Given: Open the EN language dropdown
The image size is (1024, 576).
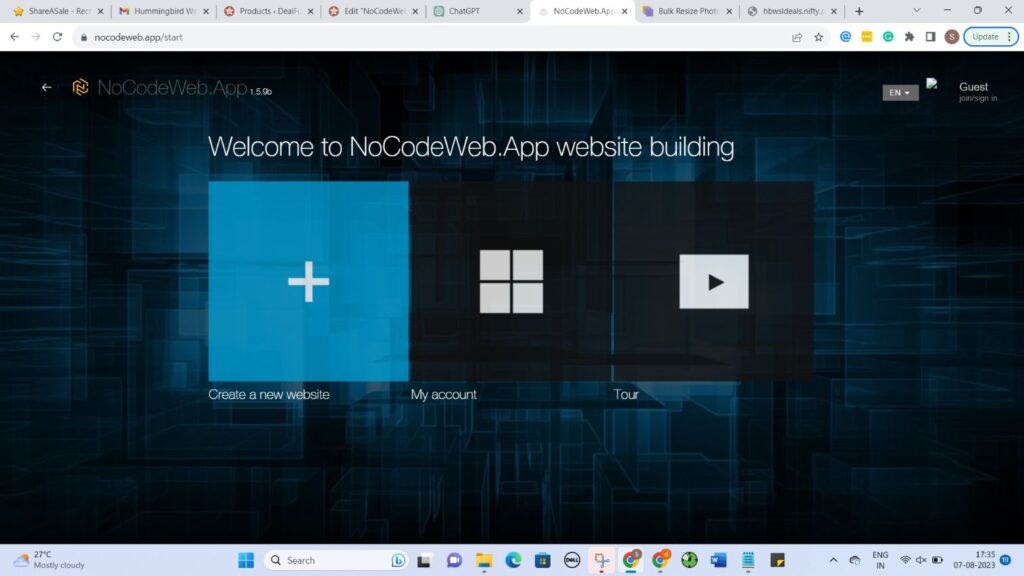Looking at the screenshot, I should 900,93.
